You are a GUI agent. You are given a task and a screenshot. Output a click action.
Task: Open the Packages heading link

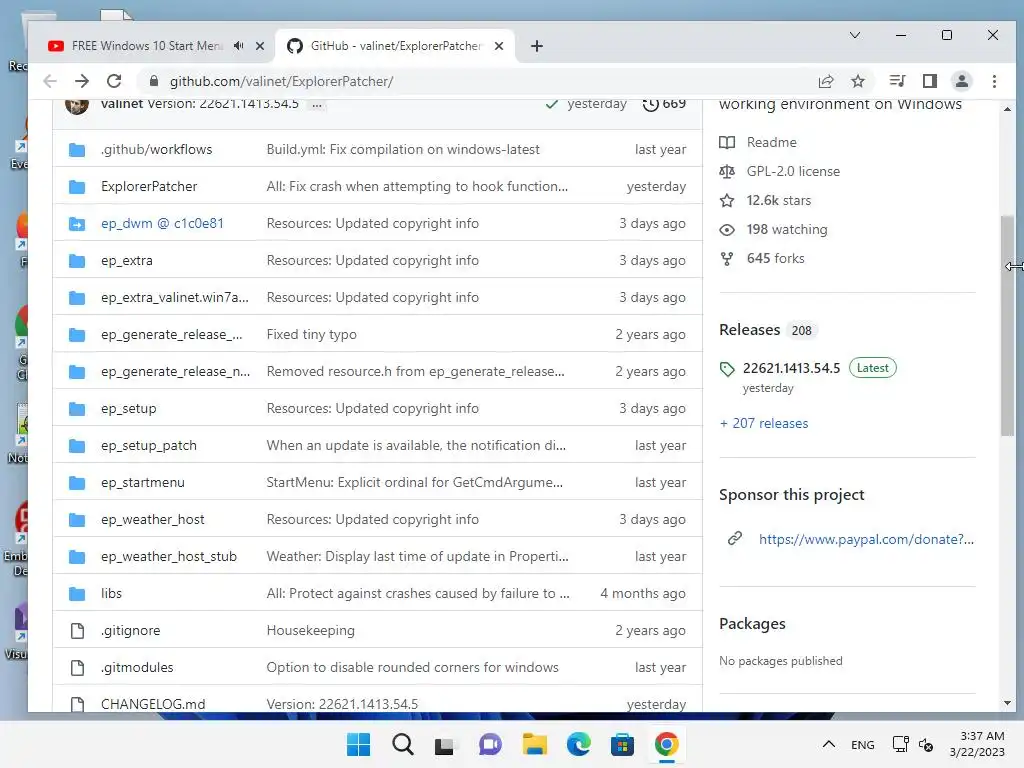[752, 624]
